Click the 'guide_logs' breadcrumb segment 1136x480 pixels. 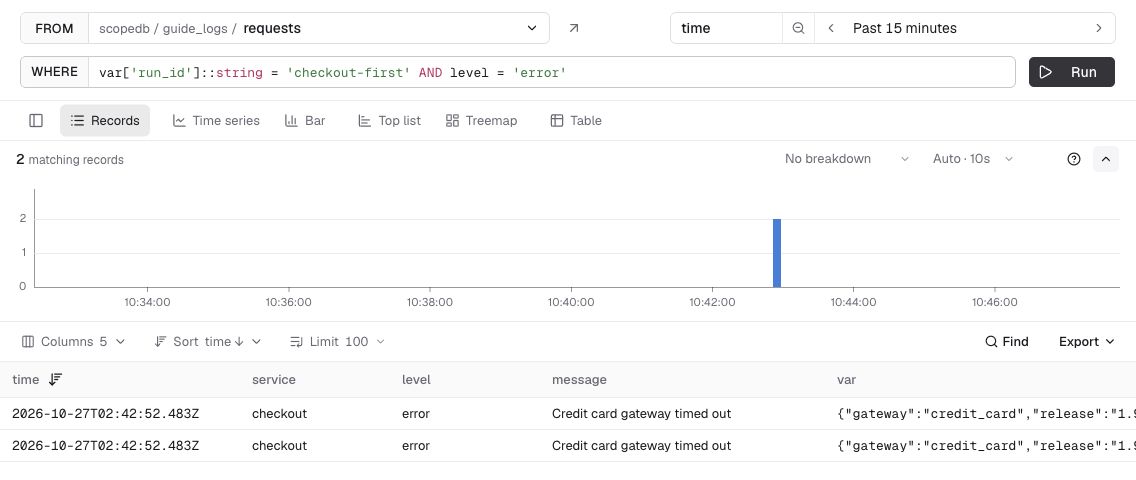tap(194, 29)
